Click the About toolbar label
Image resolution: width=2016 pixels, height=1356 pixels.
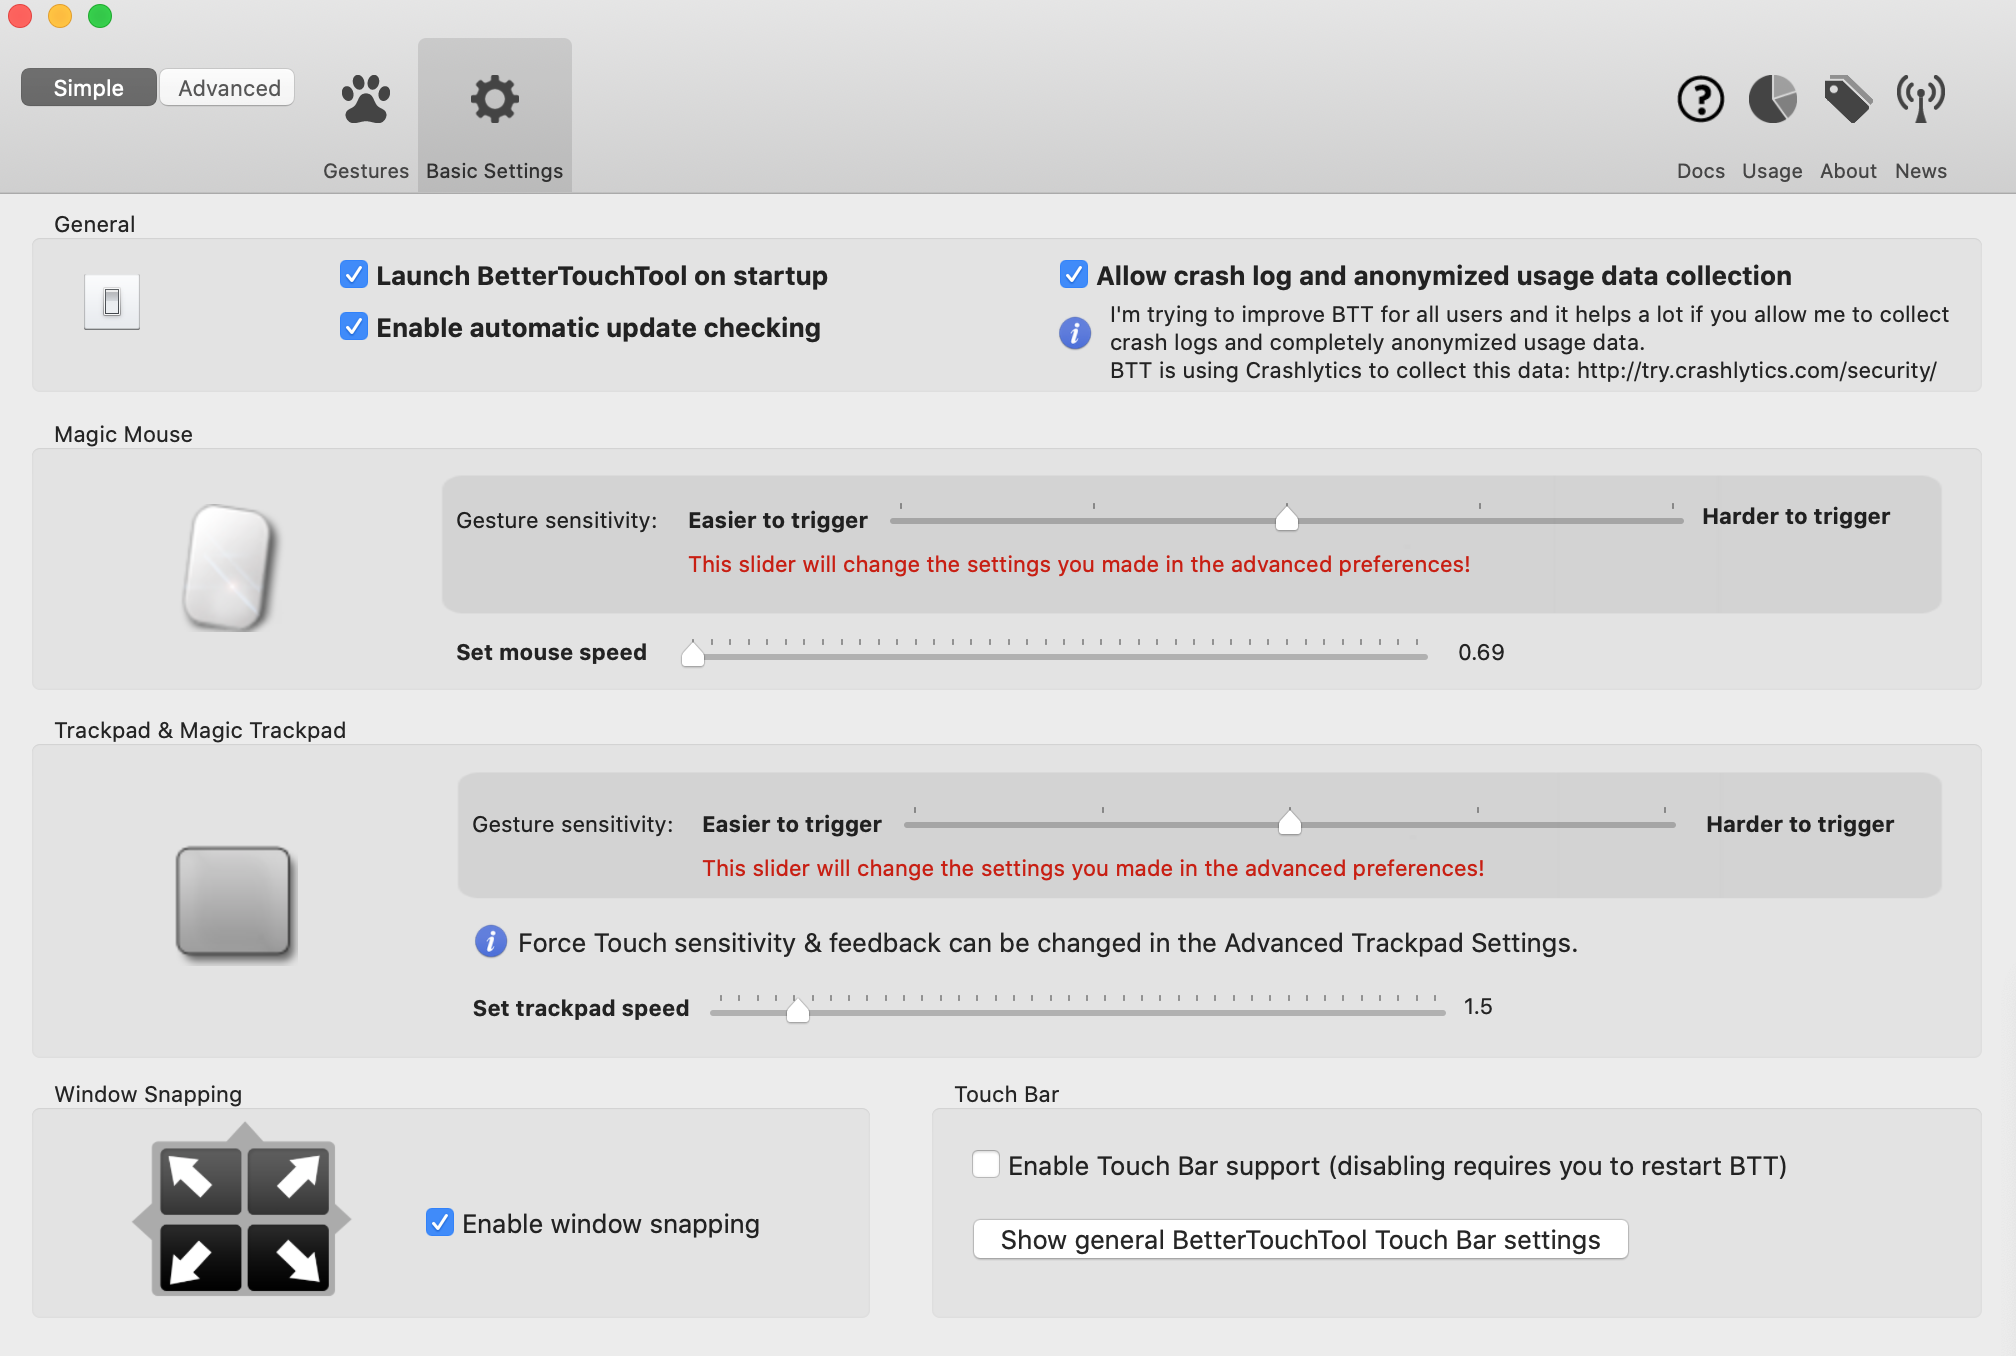1848,171
